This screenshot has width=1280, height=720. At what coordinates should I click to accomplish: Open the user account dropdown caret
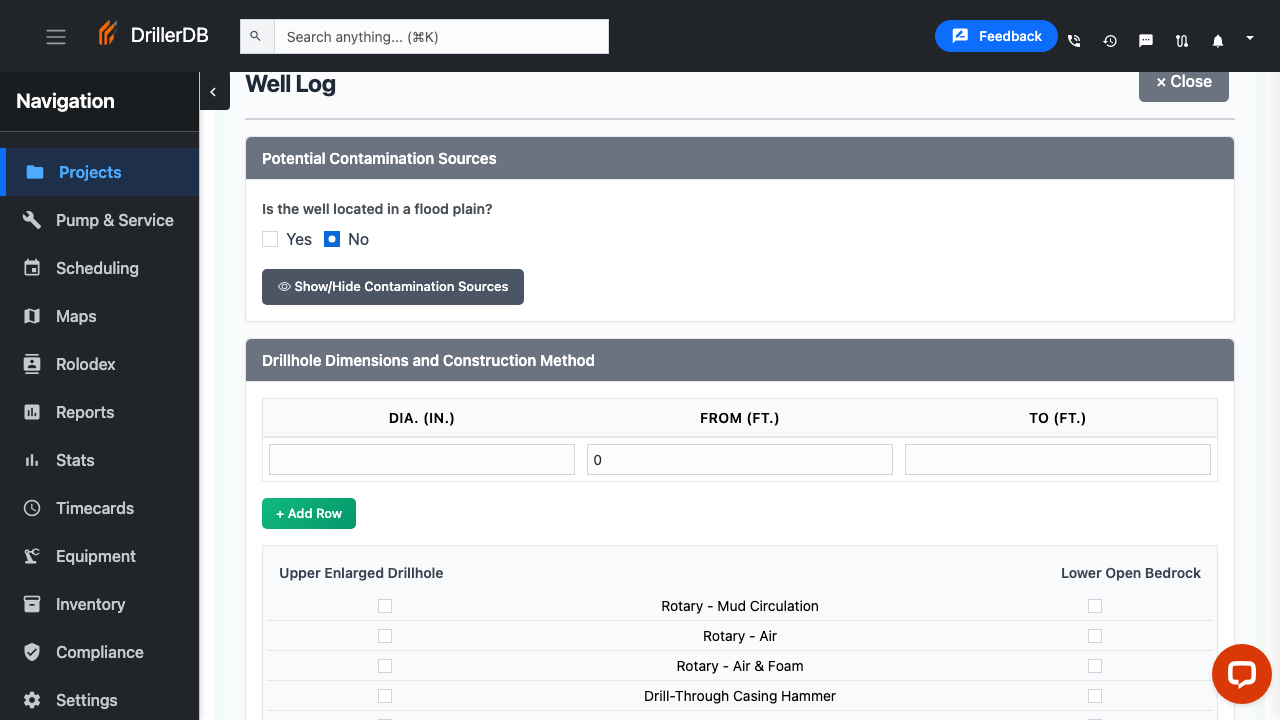pos(1249,37)
